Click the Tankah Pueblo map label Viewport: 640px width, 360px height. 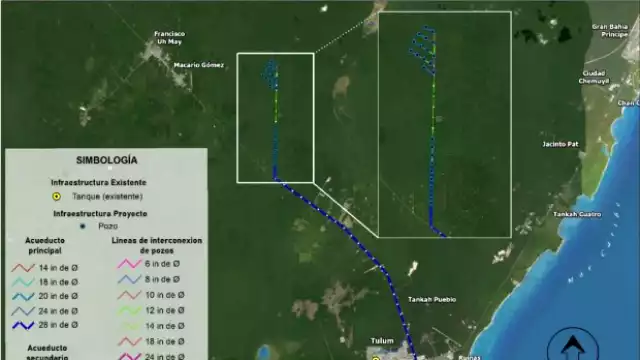coord(432,300)
